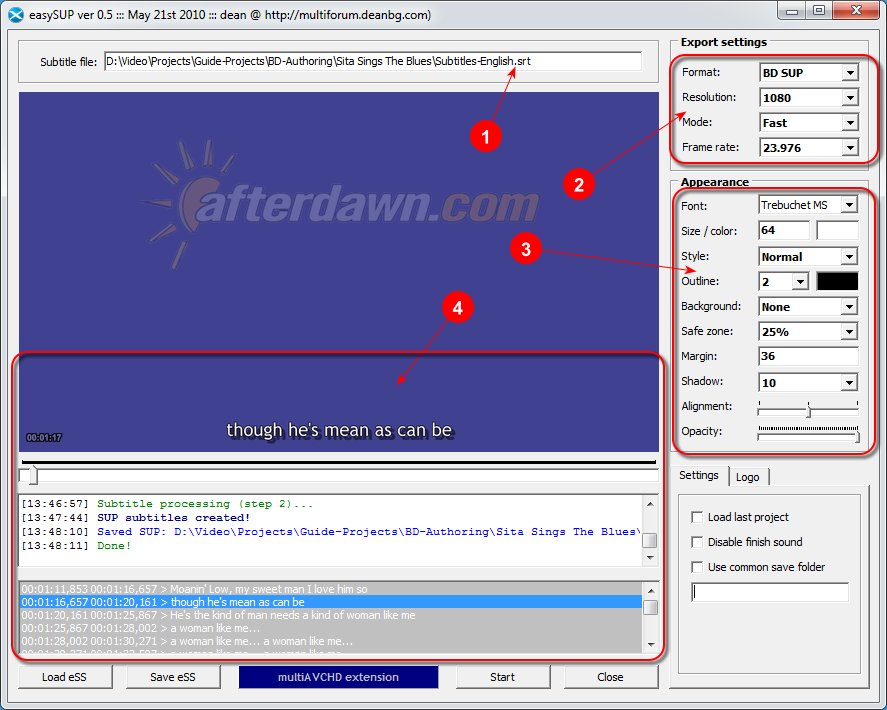The width and height of the screenshot is (887, 710).
Task: Click the black outline color swatch
Action: pyautogui.click(x=837, y=281)
